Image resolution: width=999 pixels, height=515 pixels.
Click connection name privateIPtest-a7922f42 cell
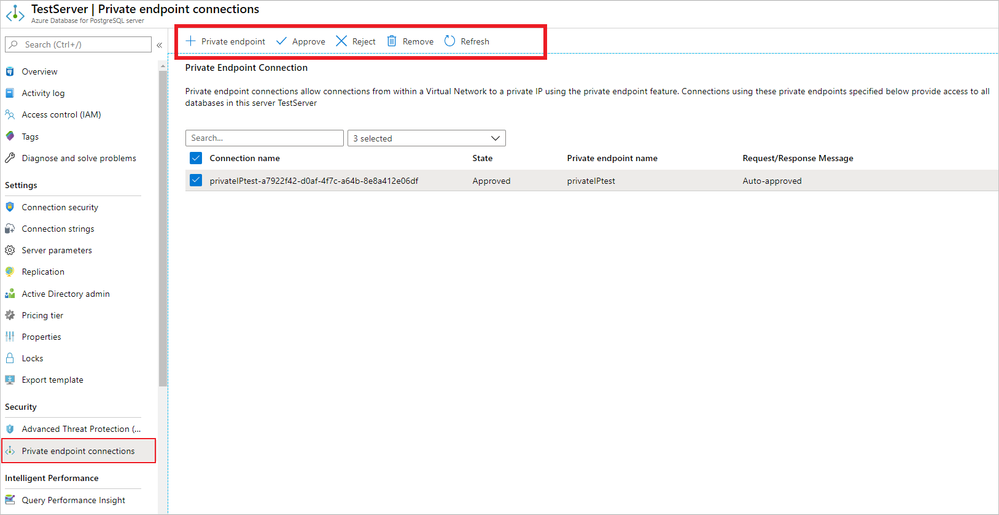click(x=314, y=181)
